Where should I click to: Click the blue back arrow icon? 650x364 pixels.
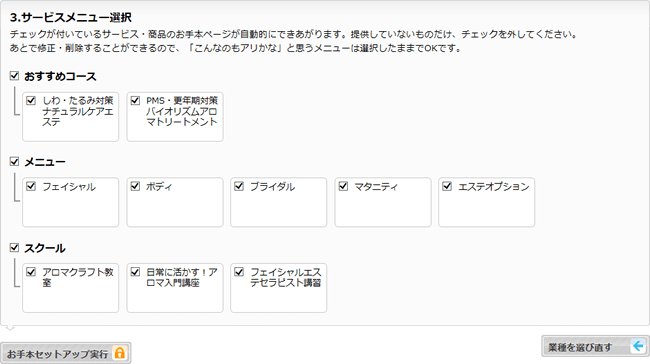click(638, 345)
